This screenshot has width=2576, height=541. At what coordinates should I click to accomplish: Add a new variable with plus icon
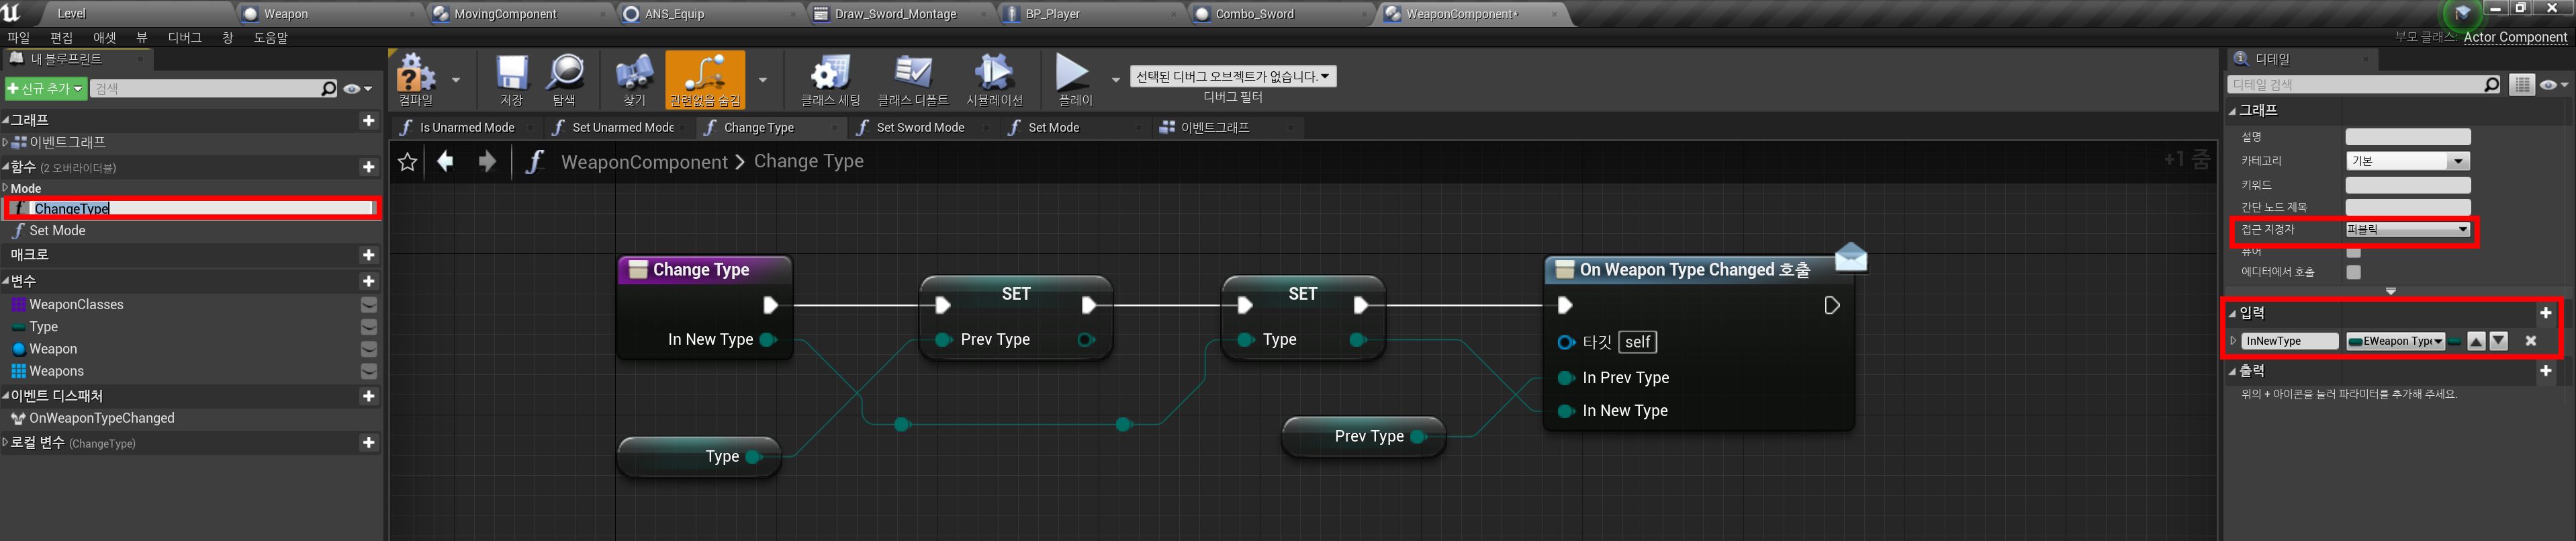[x=369, y=281]
